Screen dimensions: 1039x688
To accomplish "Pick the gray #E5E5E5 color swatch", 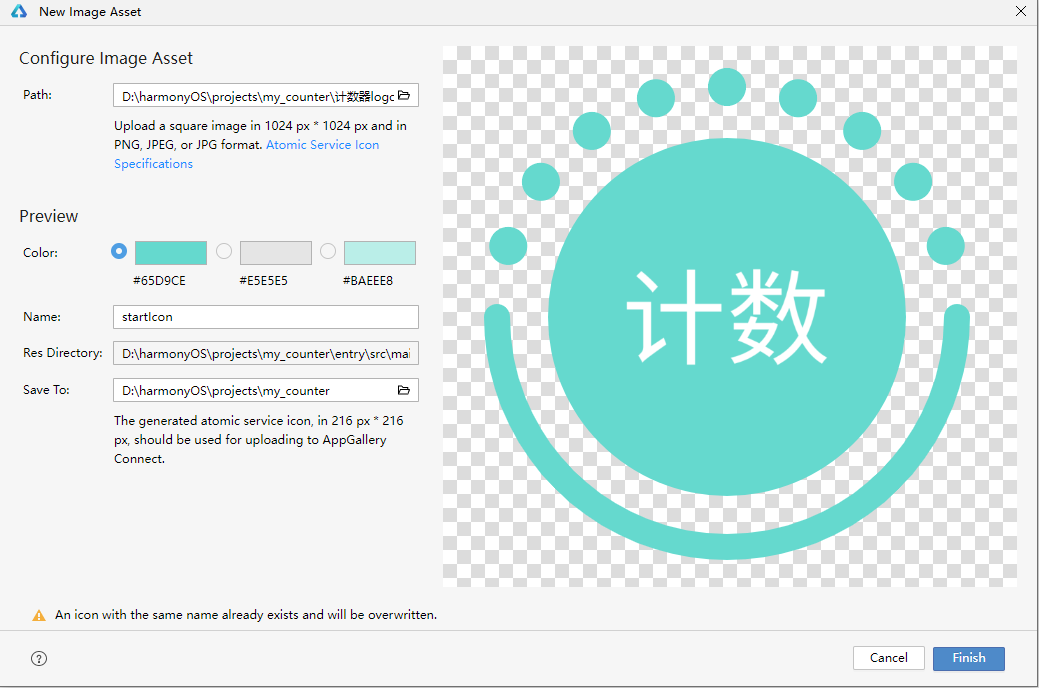I will pos(276,253).
